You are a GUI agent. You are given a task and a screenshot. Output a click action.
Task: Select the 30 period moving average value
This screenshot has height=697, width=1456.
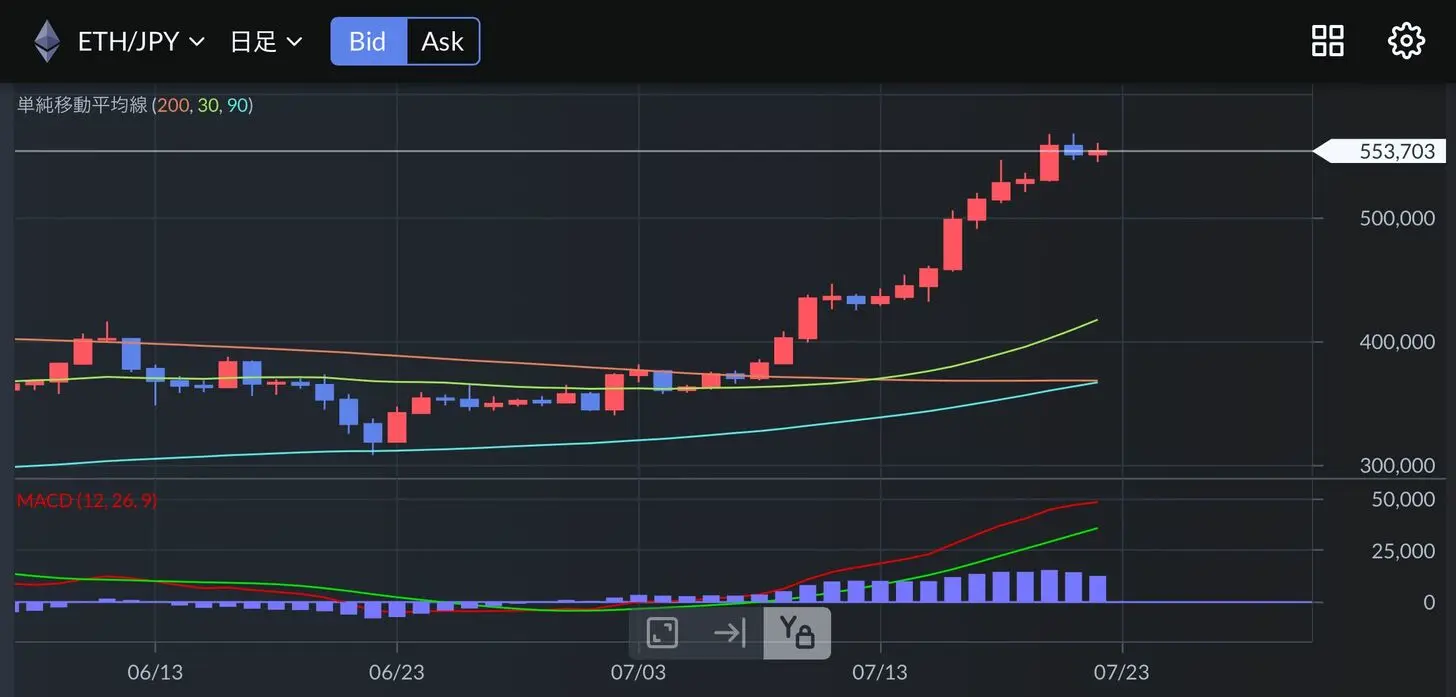coord(208,104)
